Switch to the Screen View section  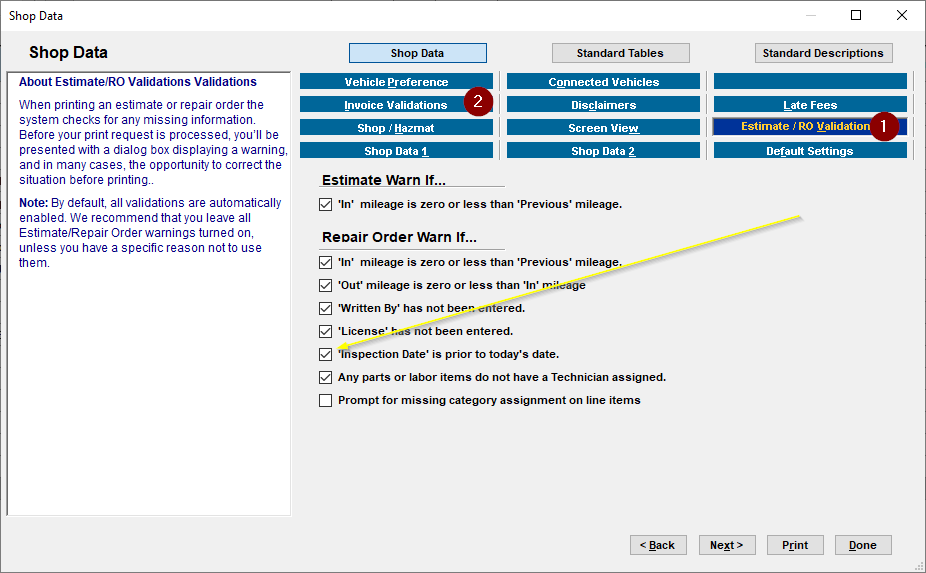click(x=604, y=128)
